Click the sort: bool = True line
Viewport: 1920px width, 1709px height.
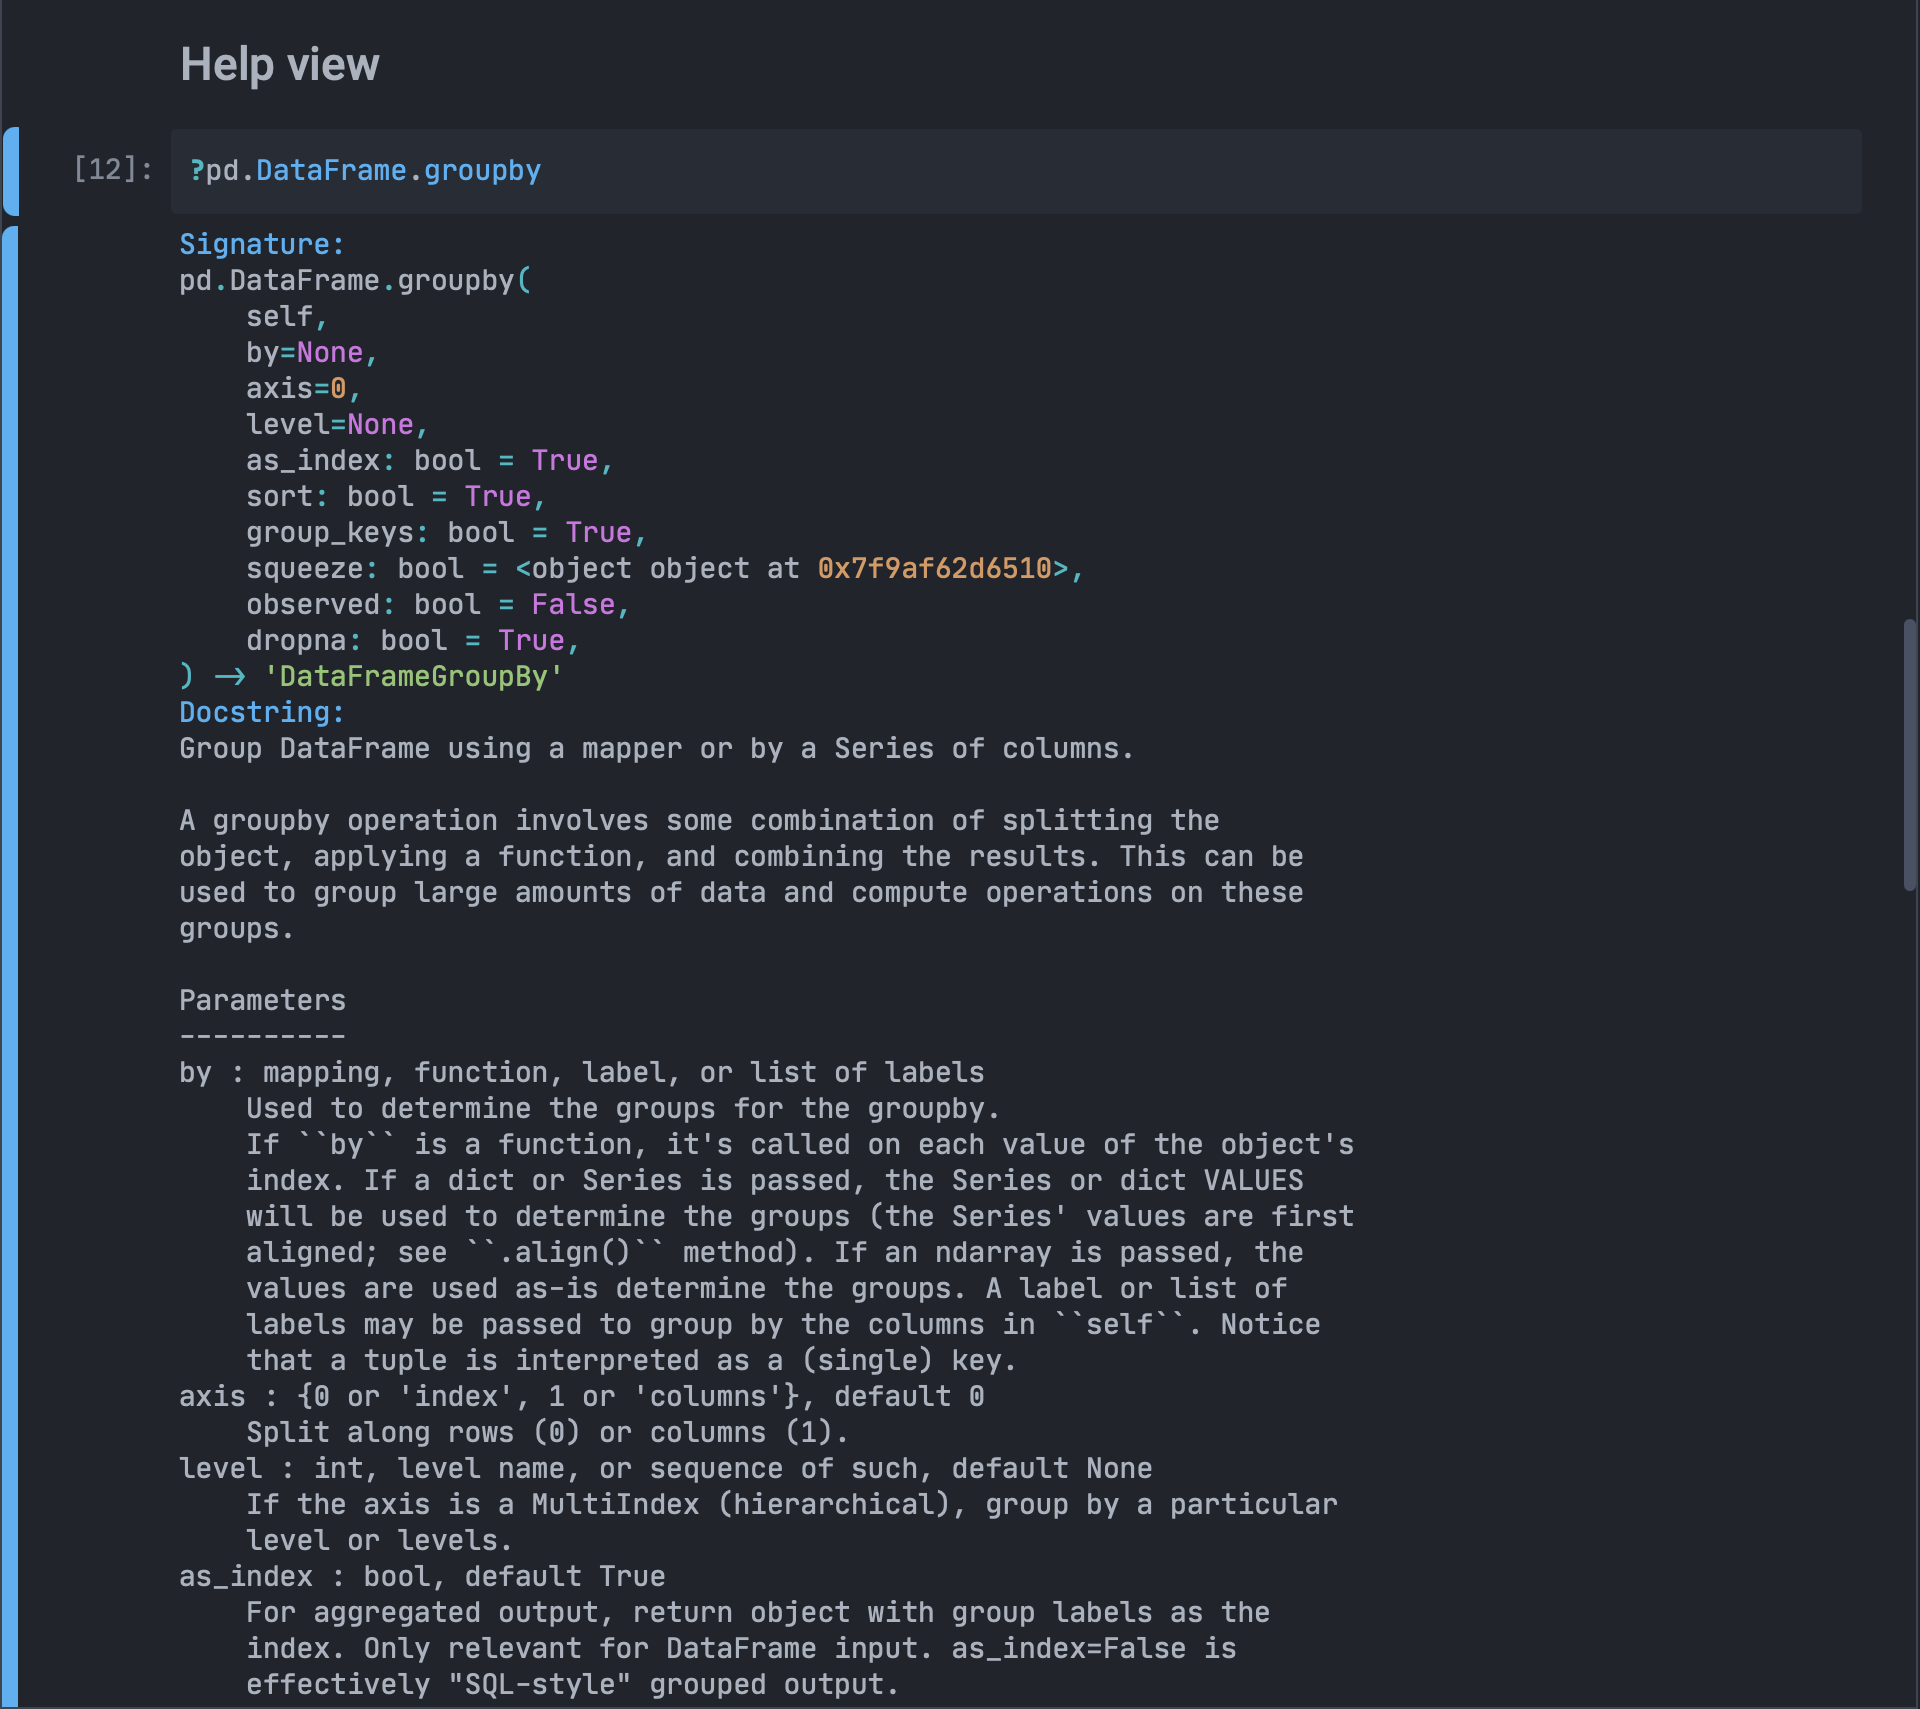click(x=395, y=497)
